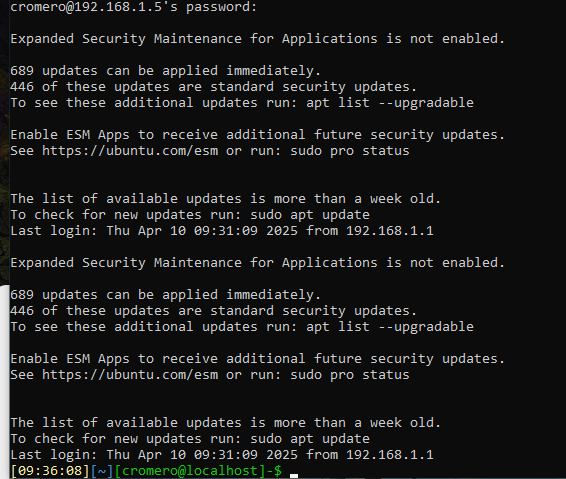Click the white window edge left of the terminal
Screen dimensions: 566x479
tap(5, 382)
